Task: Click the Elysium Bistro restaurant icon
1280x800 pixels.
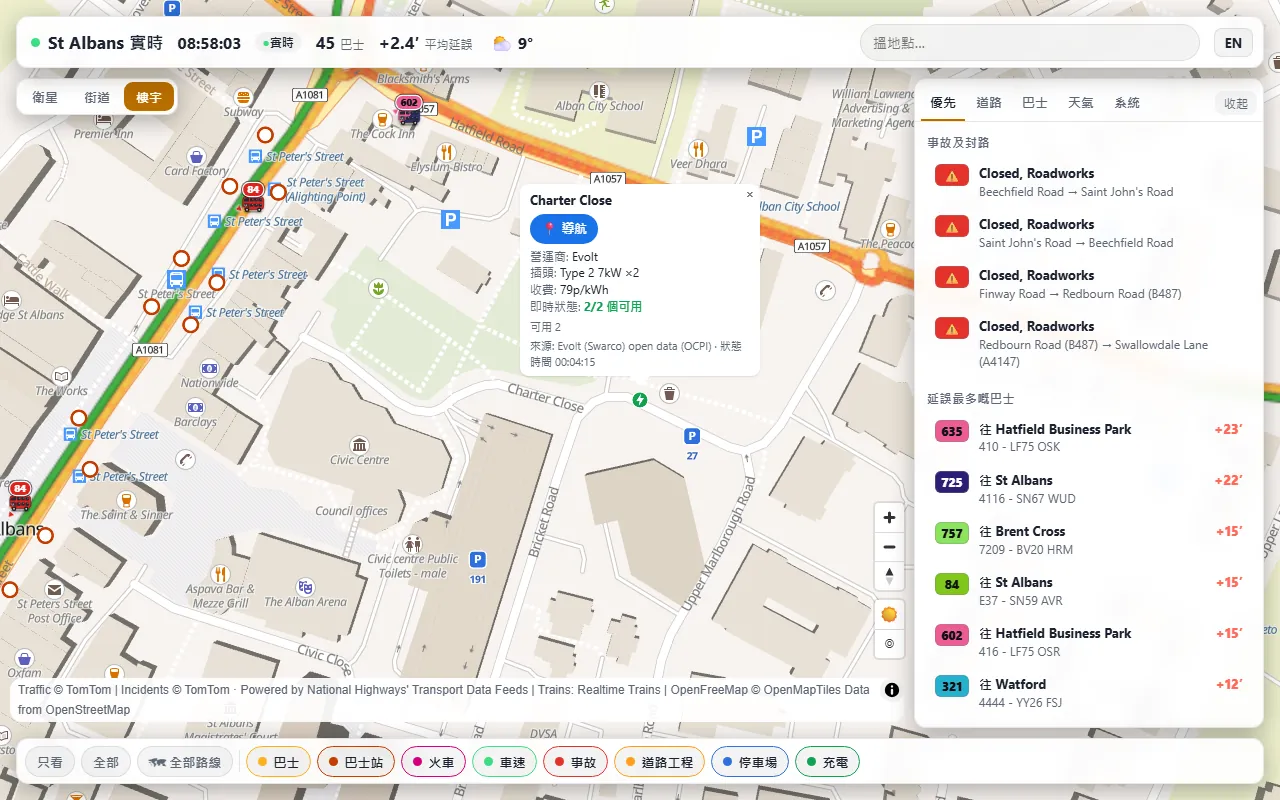Action: pyautogui.click(x=446, y=151)
